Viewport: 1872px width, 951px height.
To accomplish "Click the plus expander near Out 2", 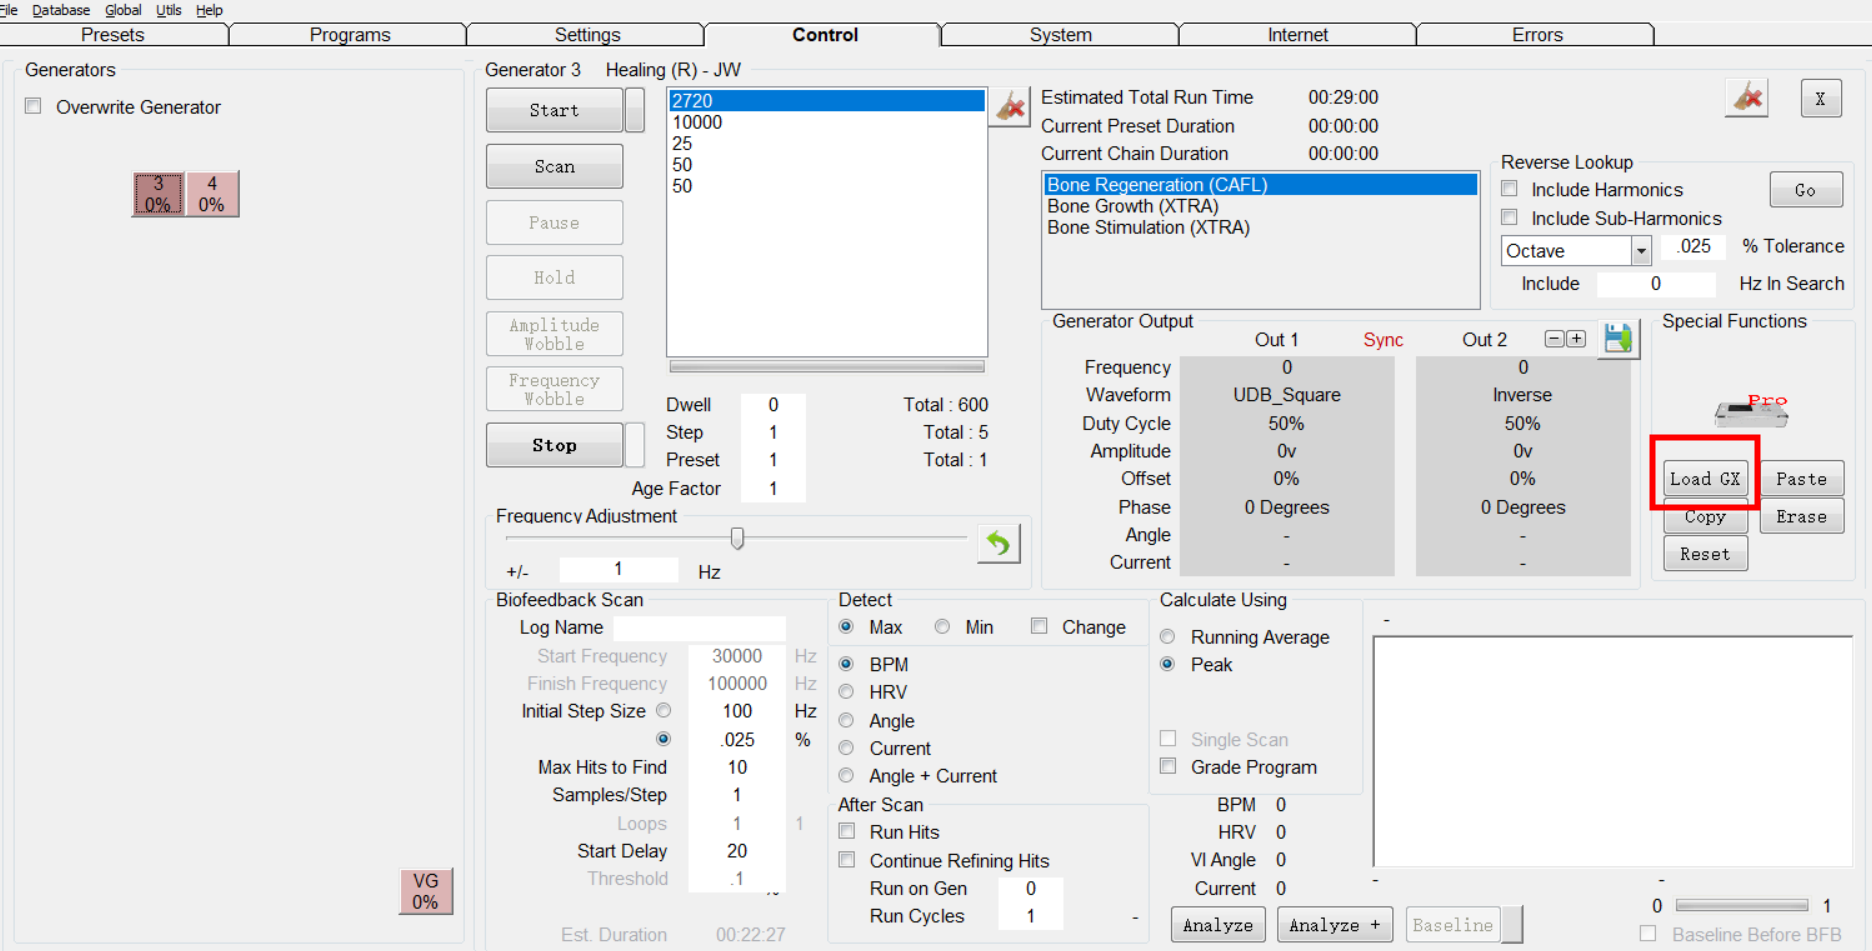I will (x=1576, y=339).
